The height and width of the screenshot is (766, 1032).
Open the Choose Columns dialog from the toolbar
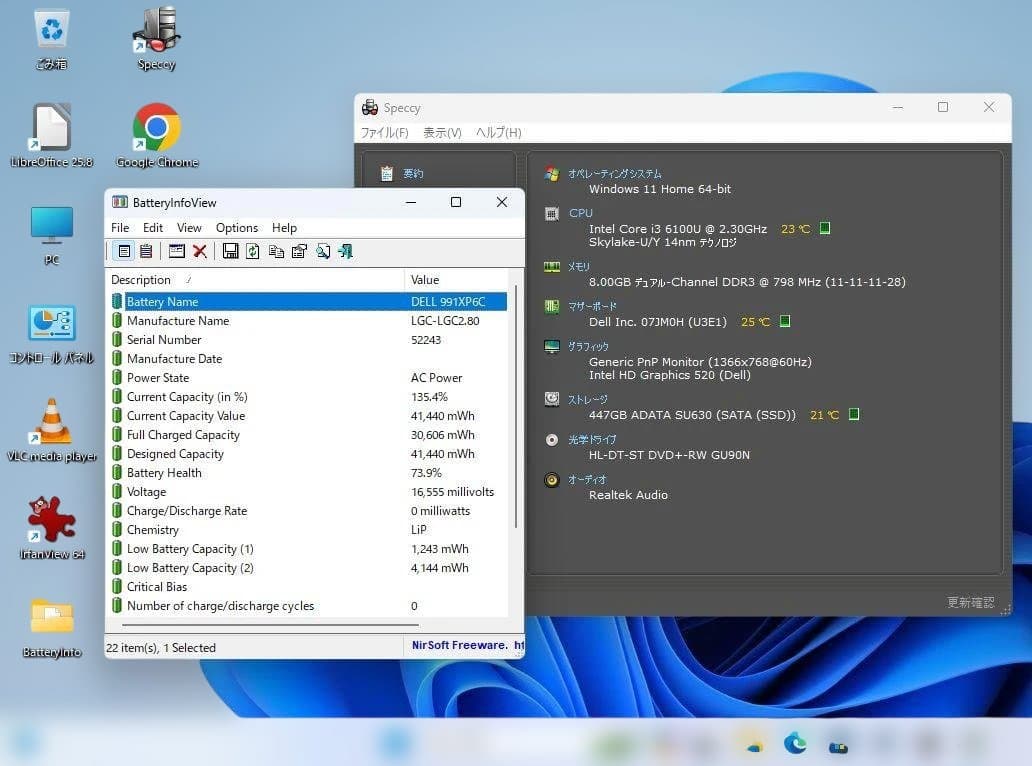(x=179, y=251)
